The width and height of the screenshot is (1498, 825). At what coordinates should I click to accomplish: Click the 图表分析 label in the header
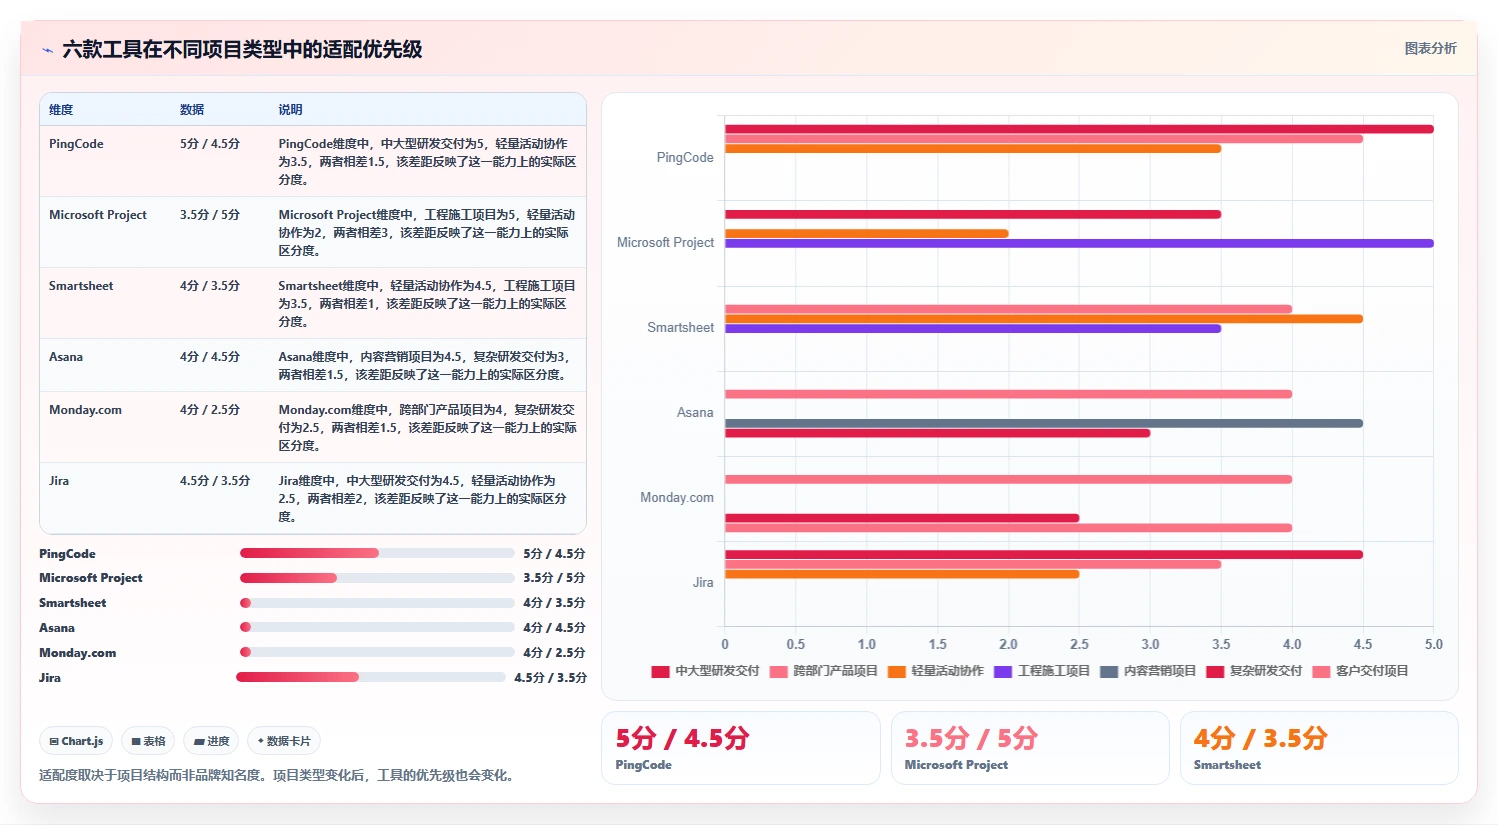click(x=1430, y=48)
